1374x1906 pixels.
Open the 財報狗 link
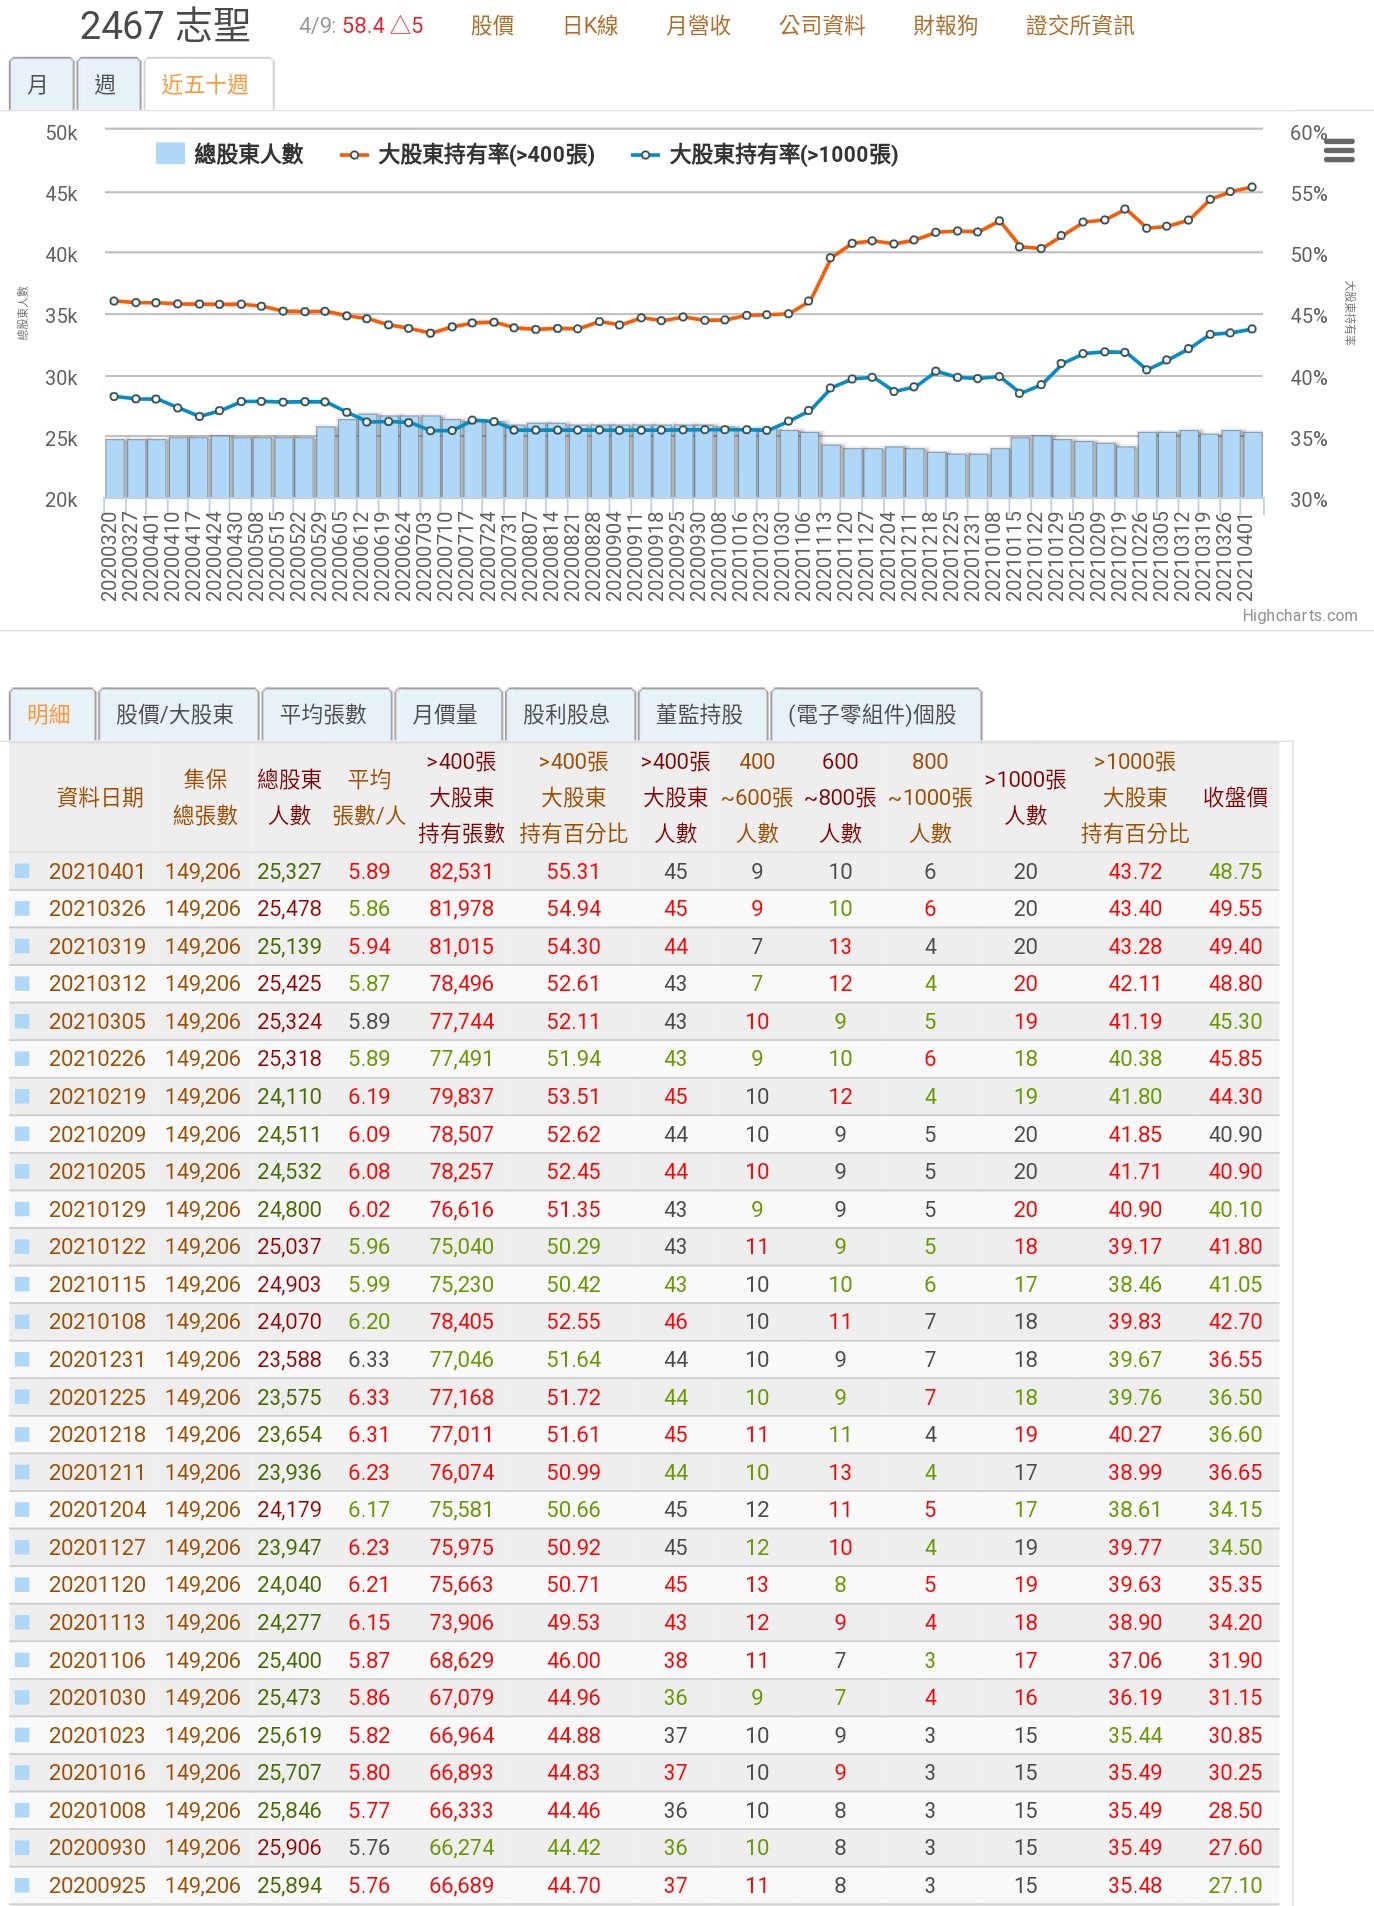[945, 26]
